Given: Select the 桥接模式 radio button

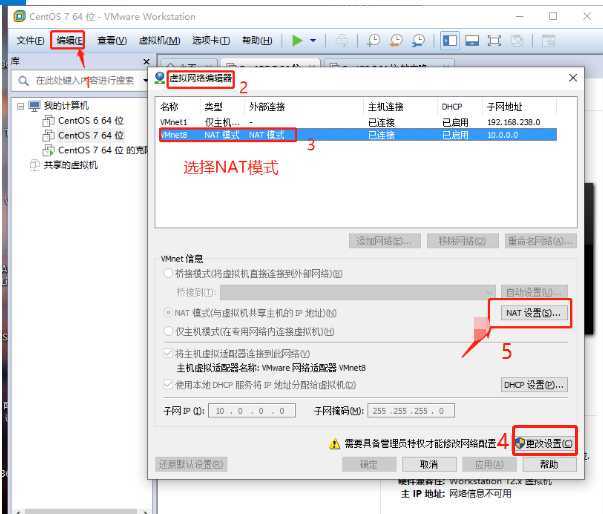Looking at the screenshot, I should (168, 274).
